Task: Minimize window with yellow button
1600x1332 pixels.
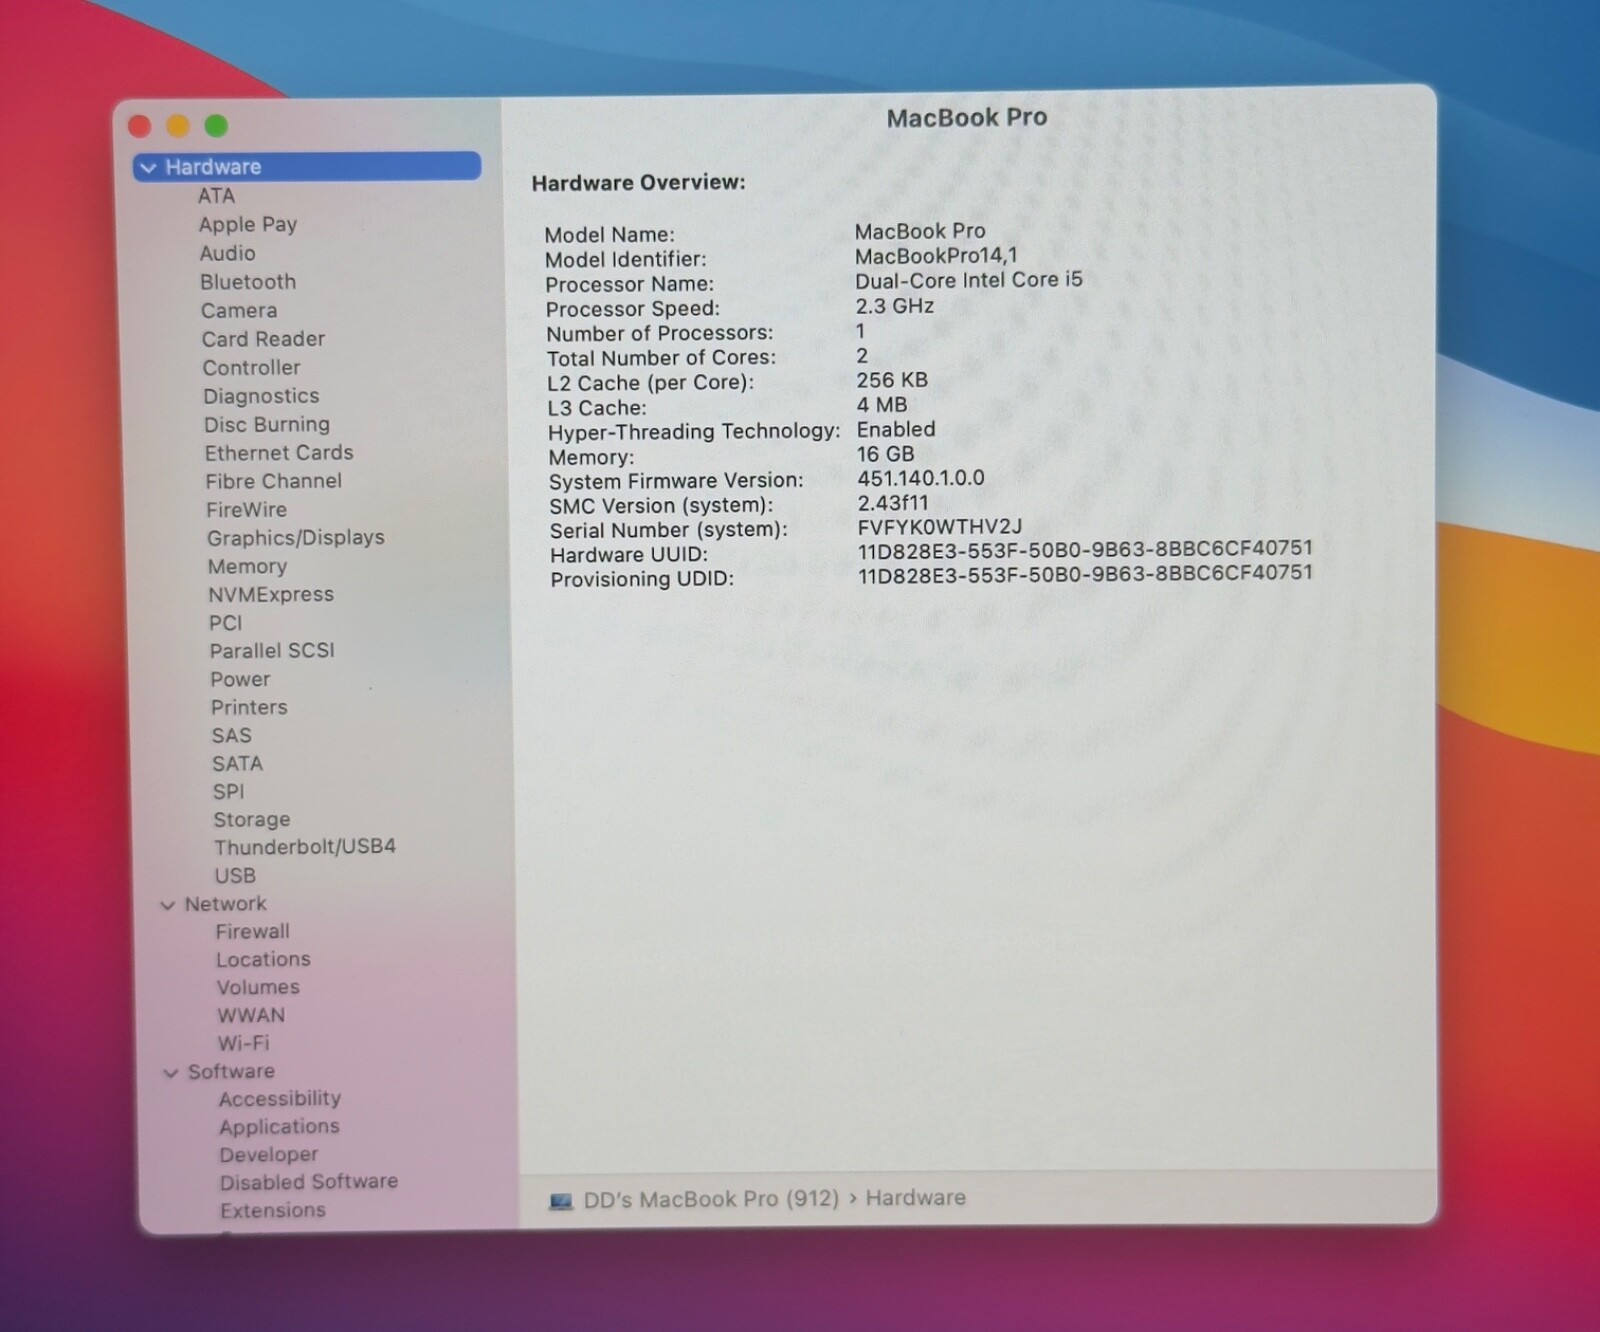Action: point(178,126)
